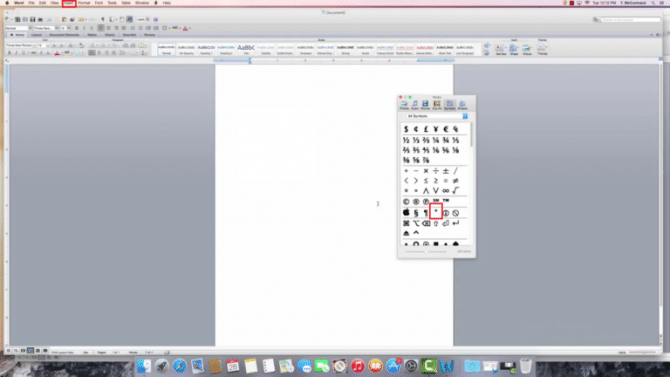The width and height of the screenshot is (670, 377).
Task: Toggle Bold in the ribbon Font group
Action: point(9,53)
